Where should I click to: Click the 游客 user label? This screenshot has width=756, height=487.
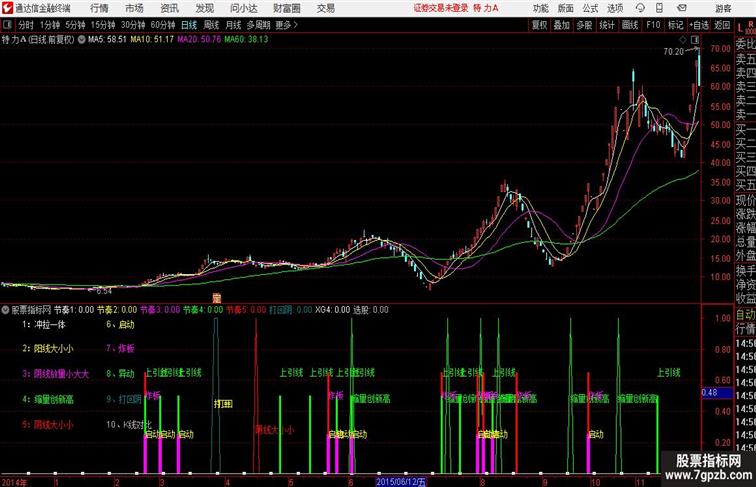coord(723,8)
